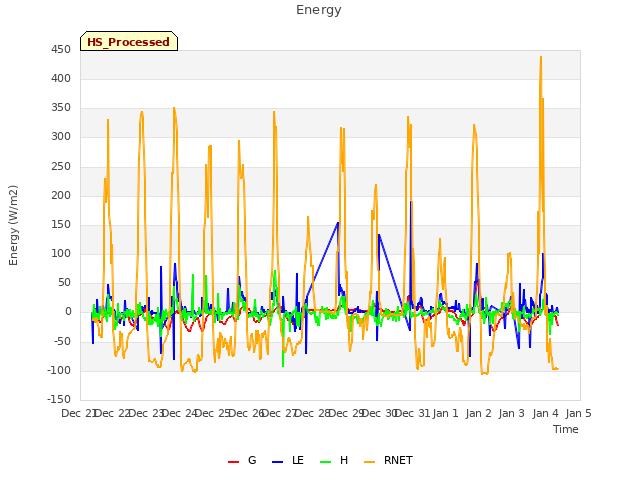Click the 150 y-axis tick label

point(61,224)
